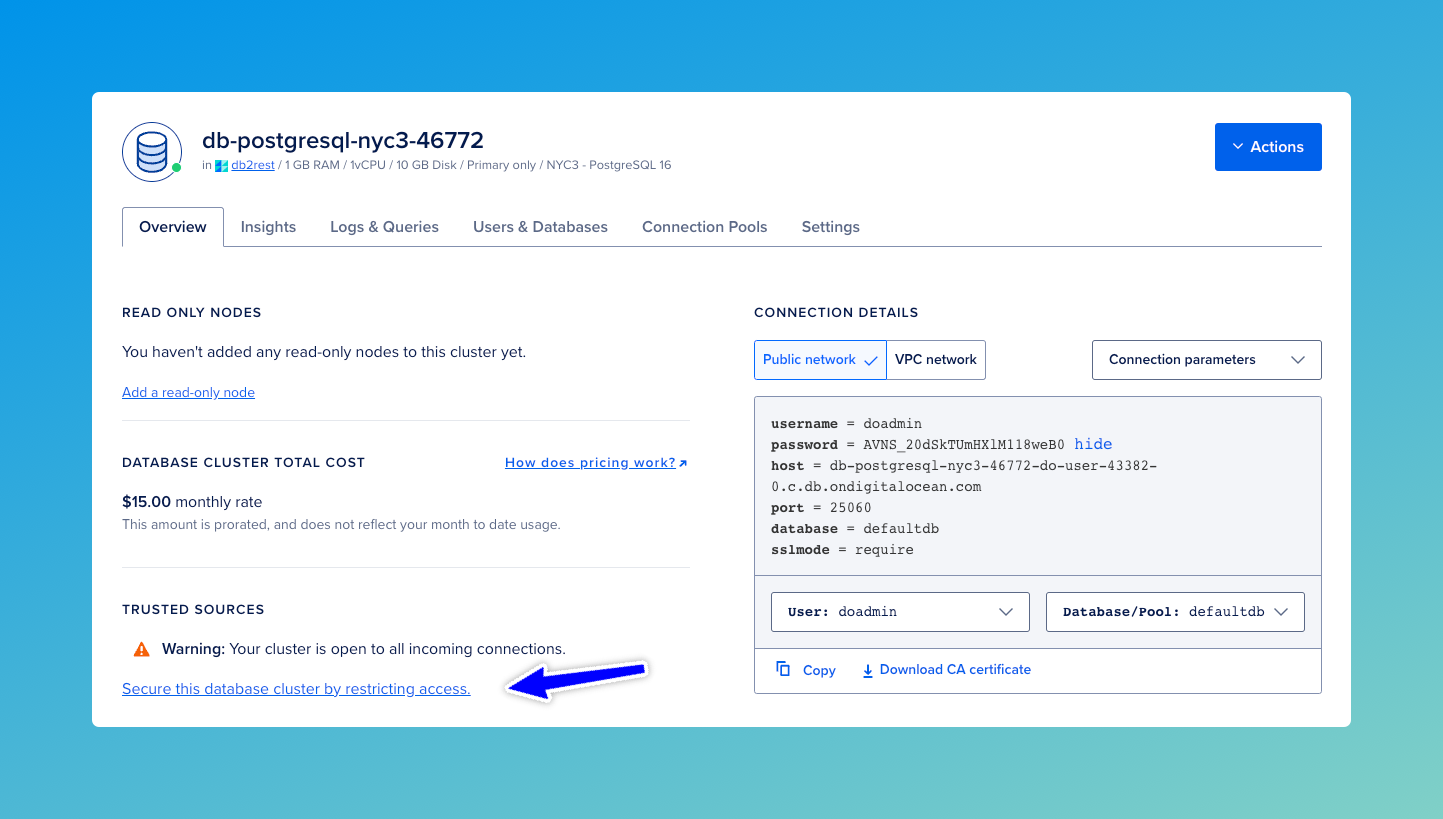Image resolution: width=1443 pixels, height=819 pixels.
Task: Add a read-only node
Action: [188, 392]
